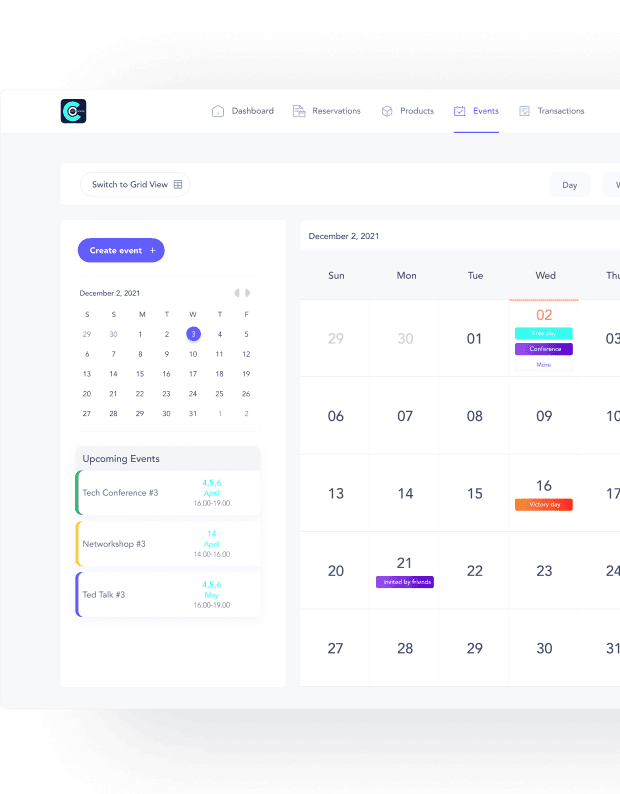
Task: Click the orange Victory day event tag
Action: click(543, 505)
